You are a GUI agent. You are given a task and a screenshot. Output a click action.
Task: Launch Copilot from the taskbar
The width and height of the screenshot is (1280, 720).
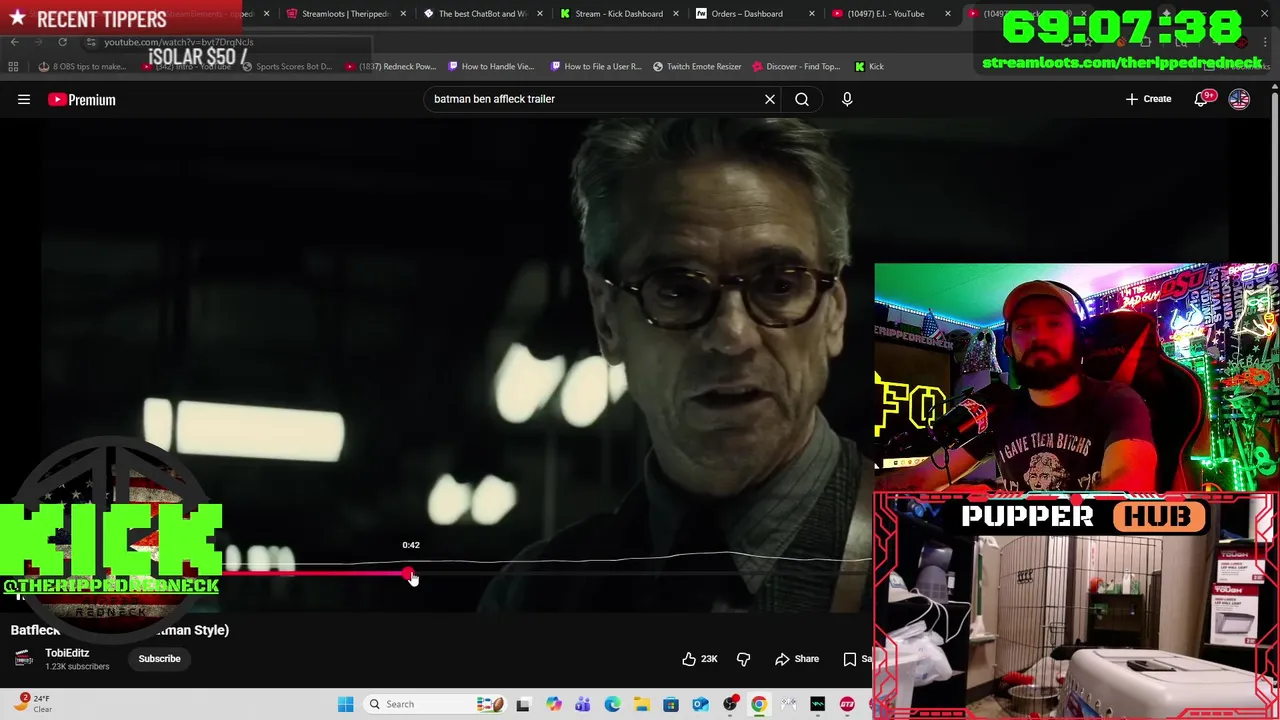click(x=553, y=704)
